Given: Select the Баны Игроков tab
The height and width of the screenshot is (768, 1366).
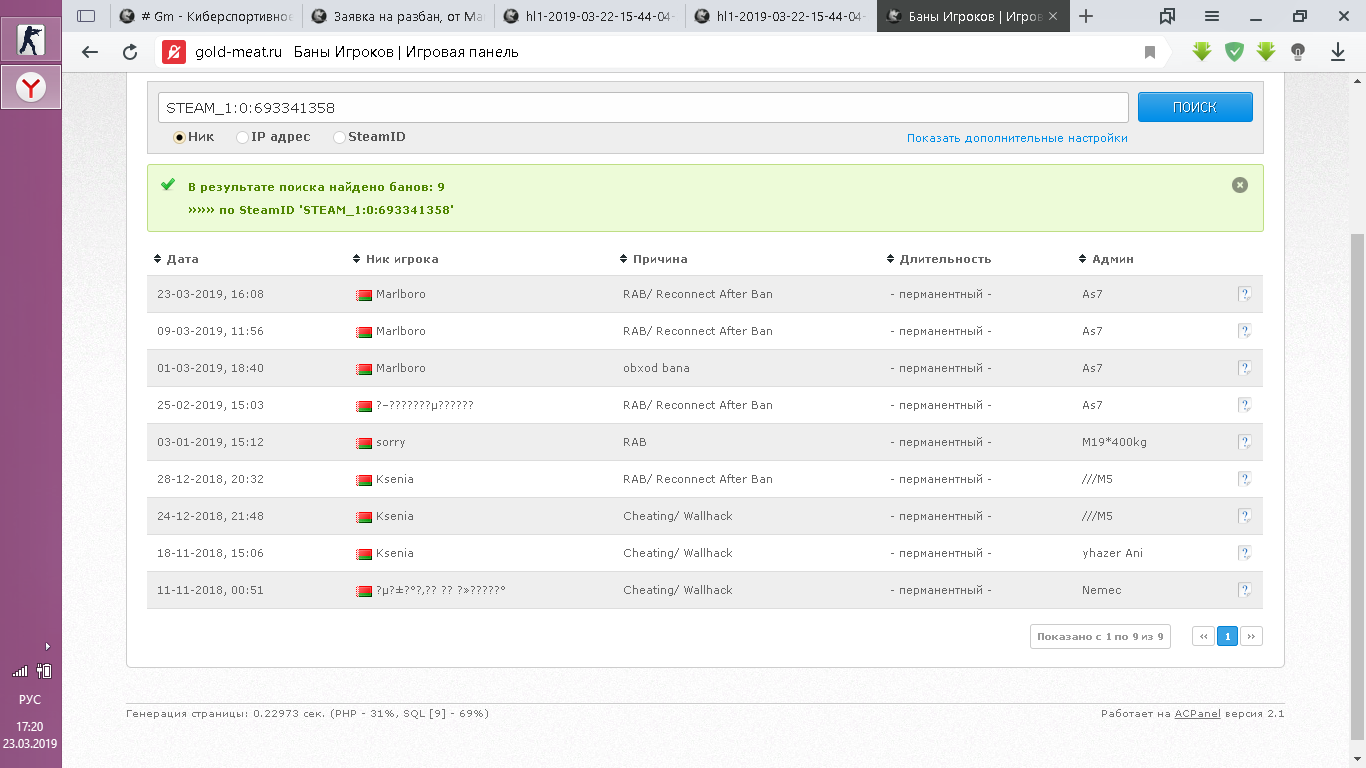Looking at the screenshot, I should (x=973, y=16).
